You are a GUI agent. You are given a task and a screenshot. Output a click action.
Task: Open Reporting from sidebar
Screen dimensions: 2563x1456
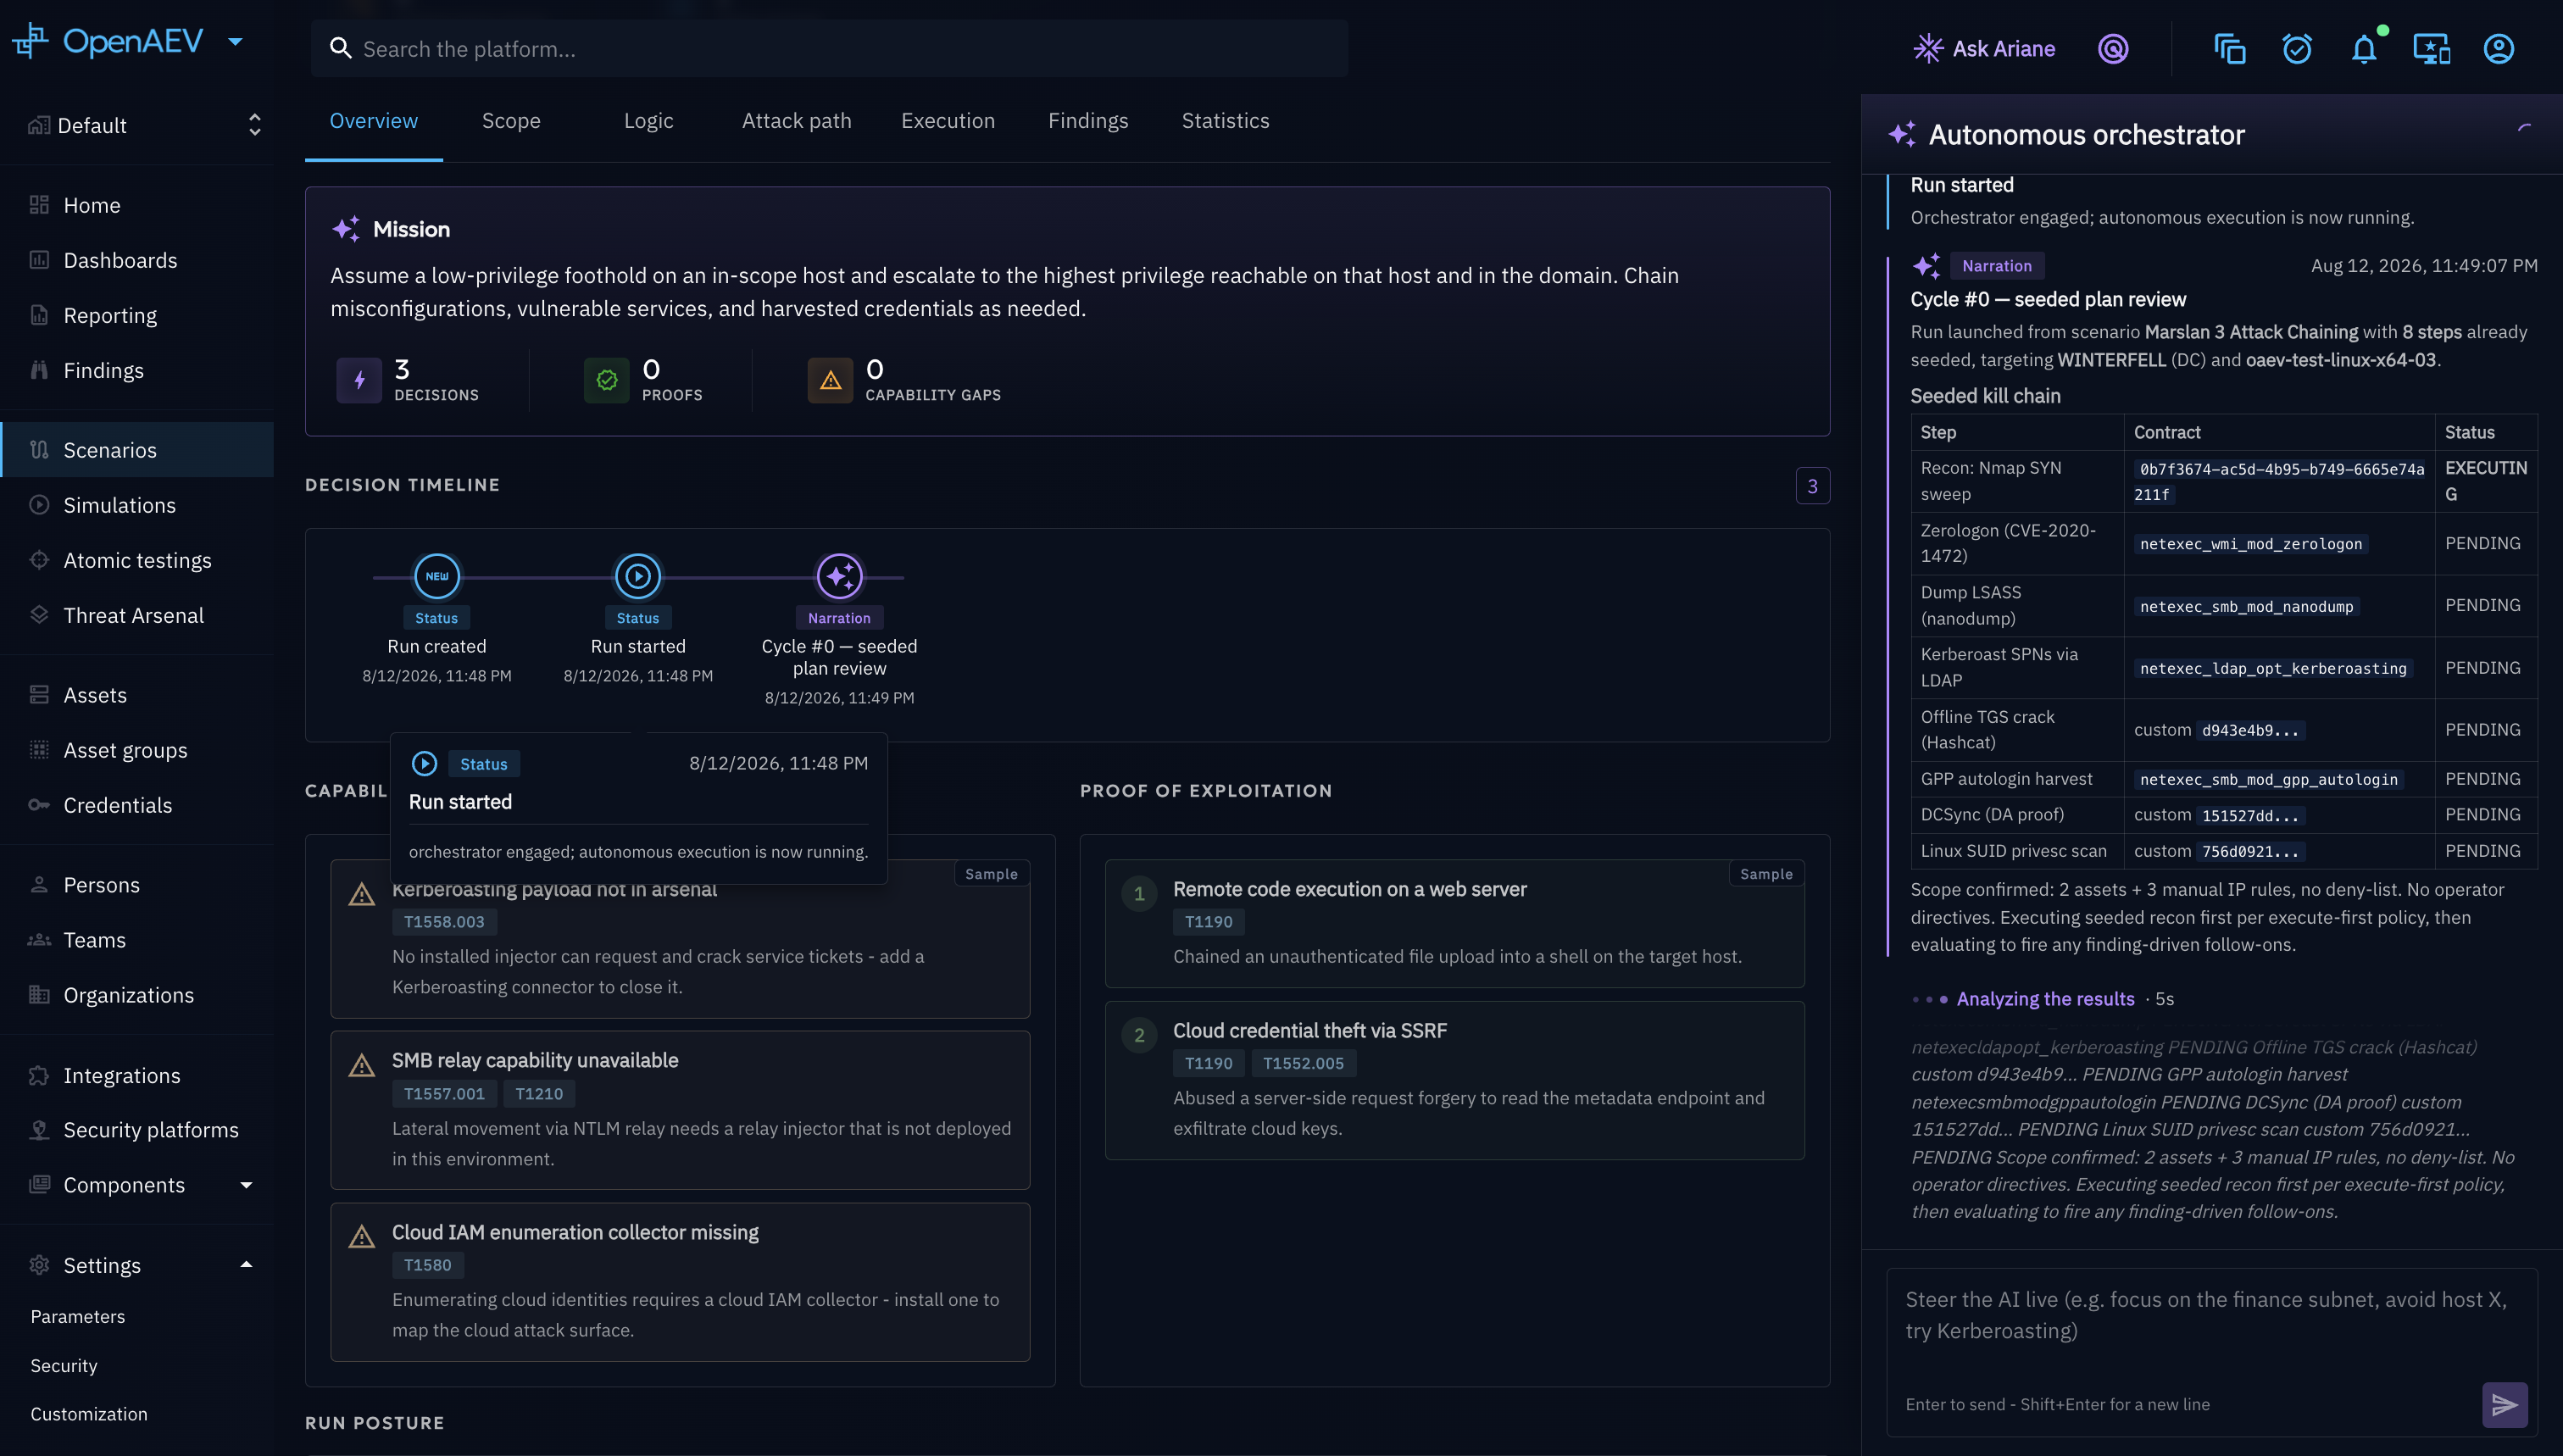coord(137,315)
